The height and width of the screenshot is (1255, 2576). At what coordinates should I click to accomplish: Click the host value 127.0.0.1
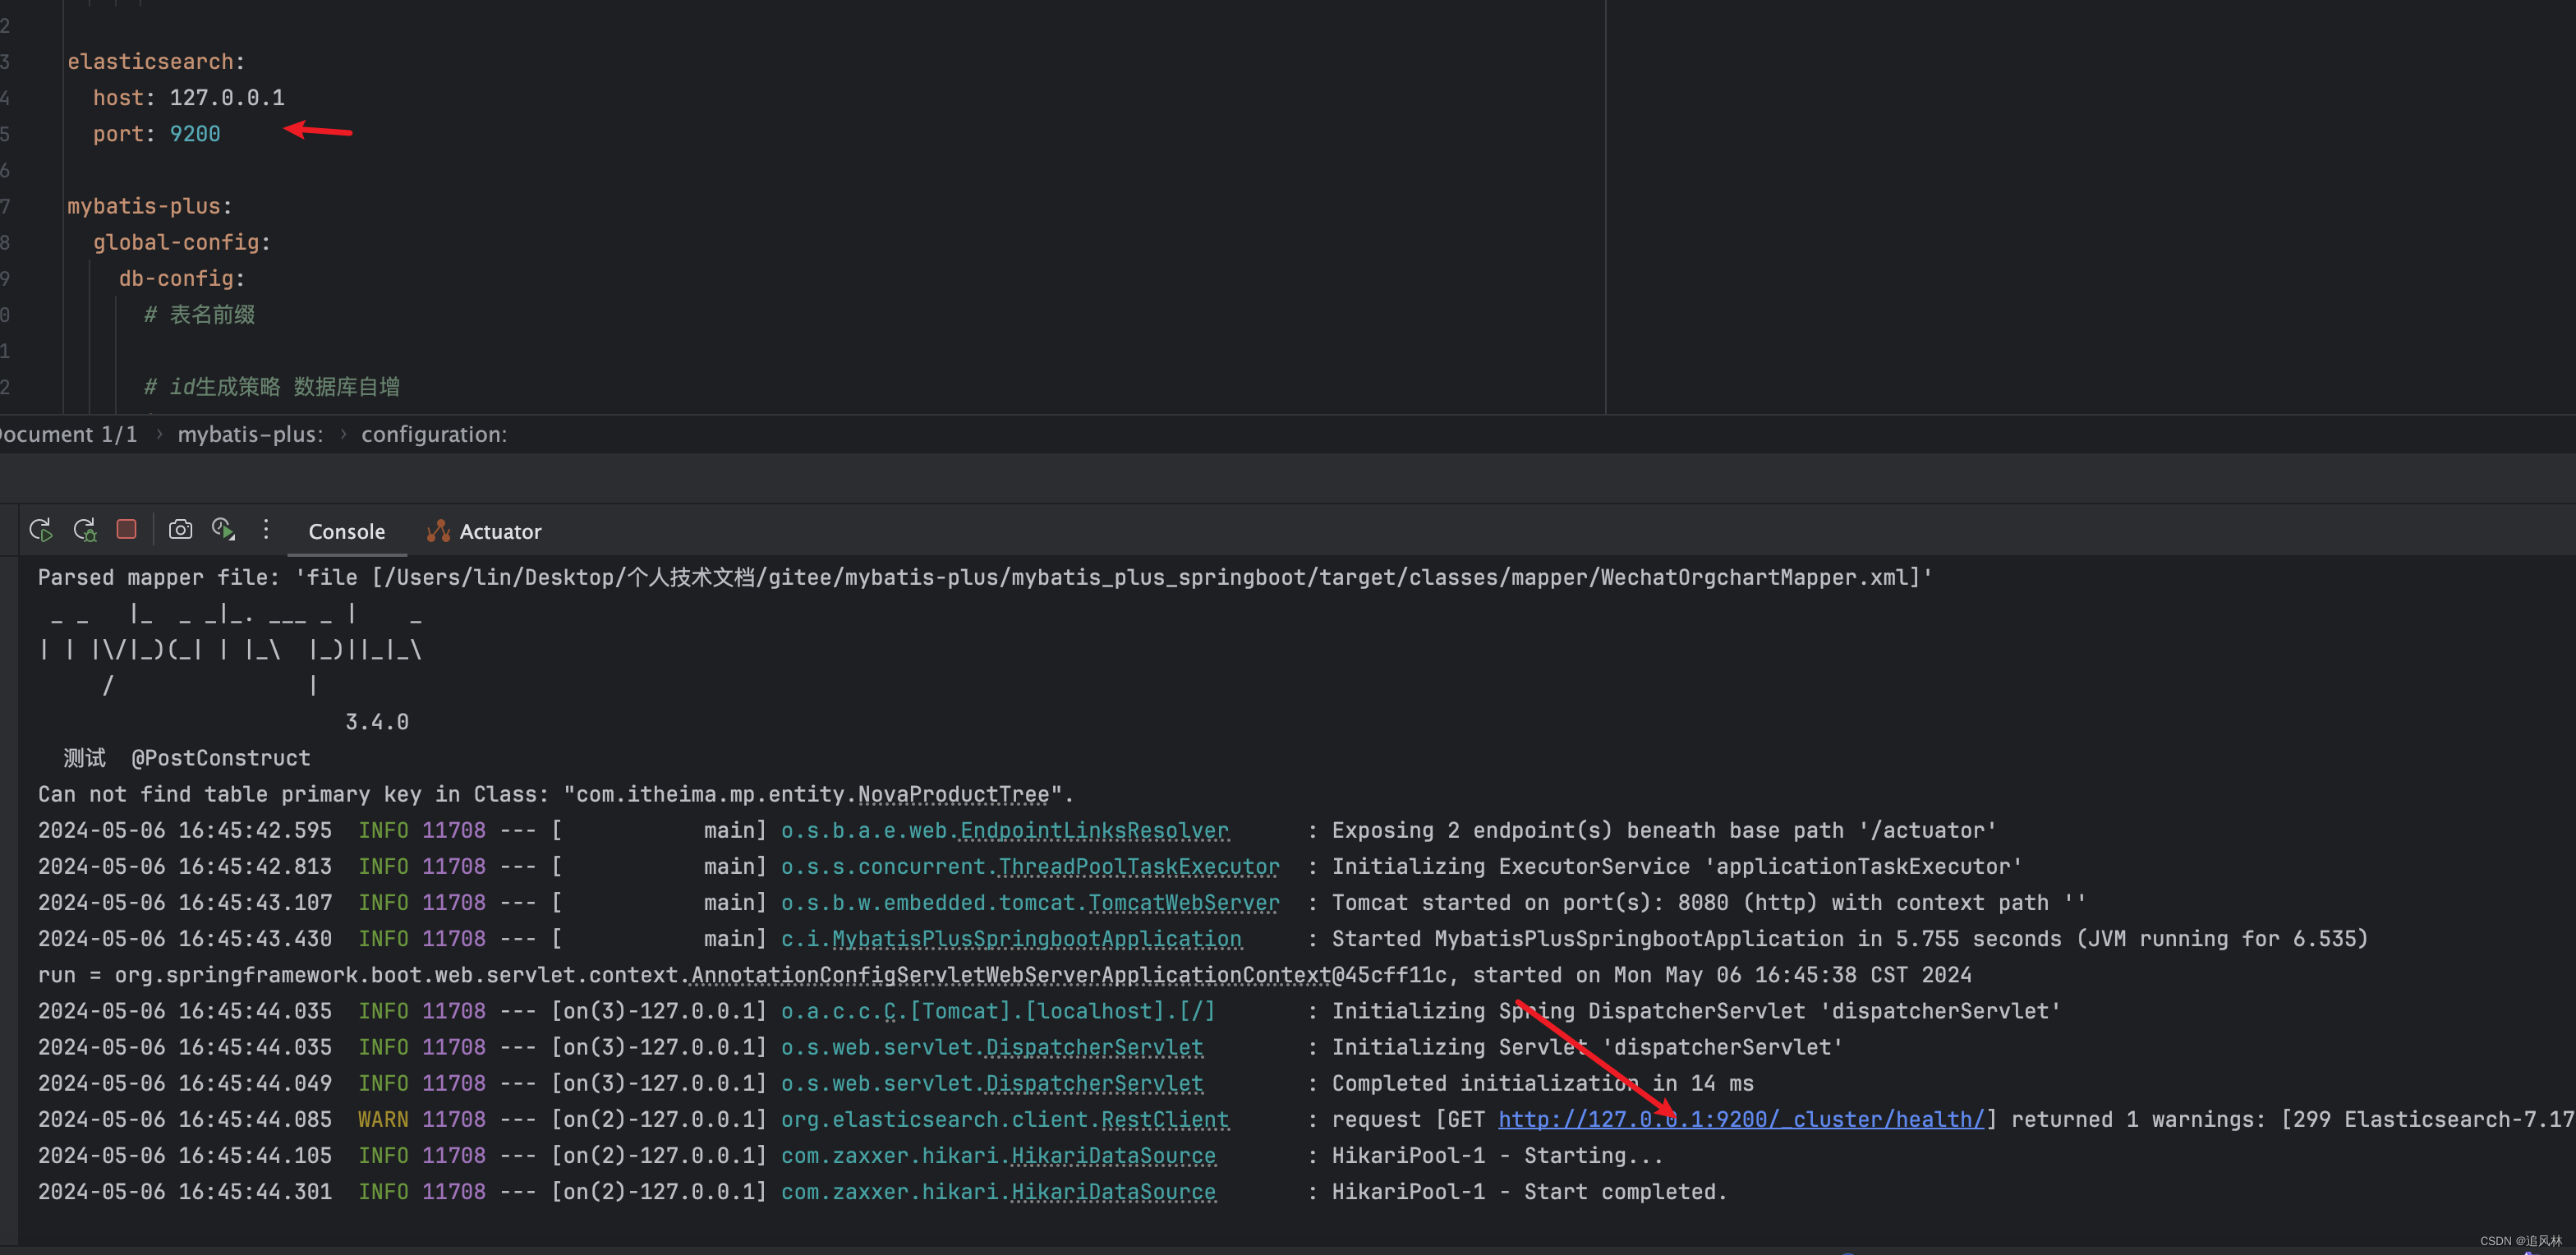(227, 98)
